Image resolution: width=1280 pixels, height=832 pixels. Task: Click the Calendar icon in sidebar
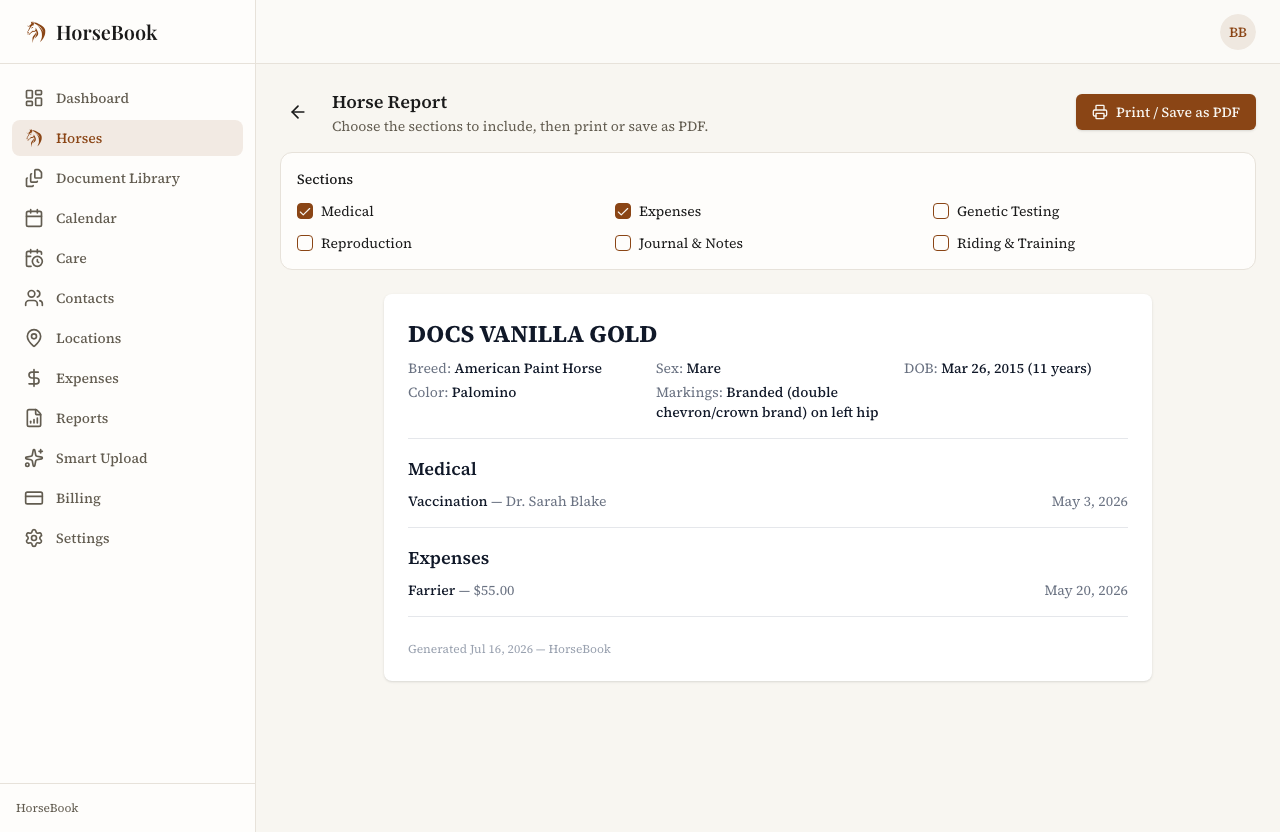(x=34, y=218)
